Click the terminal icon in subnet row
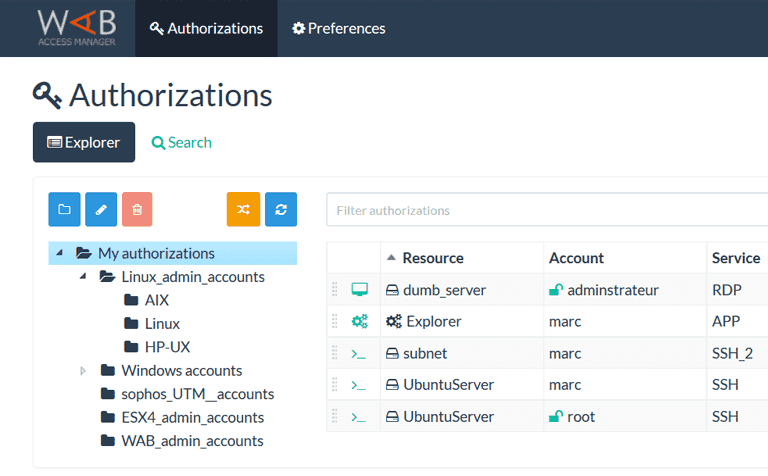 coord(359,354)
